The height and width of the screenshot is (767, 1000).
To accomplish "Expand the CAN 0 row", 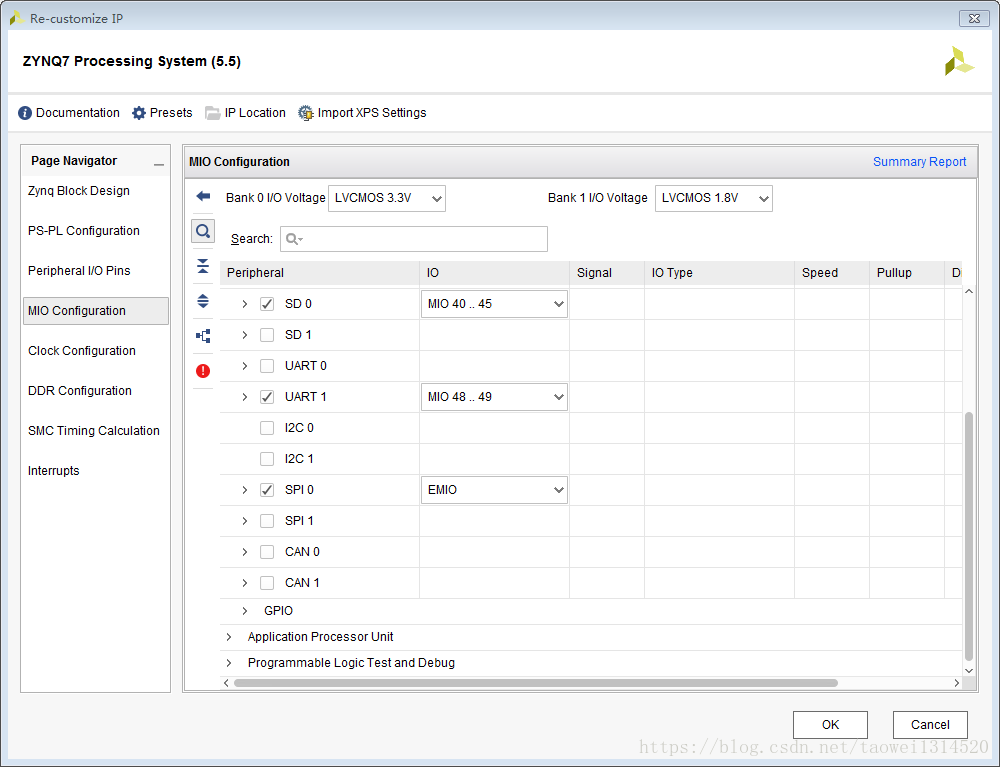I will [244, 552].
